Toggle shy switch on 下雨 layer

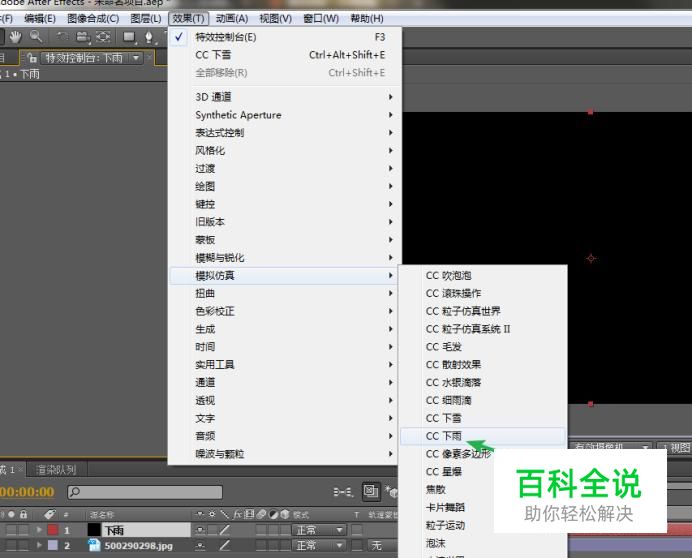200,530
